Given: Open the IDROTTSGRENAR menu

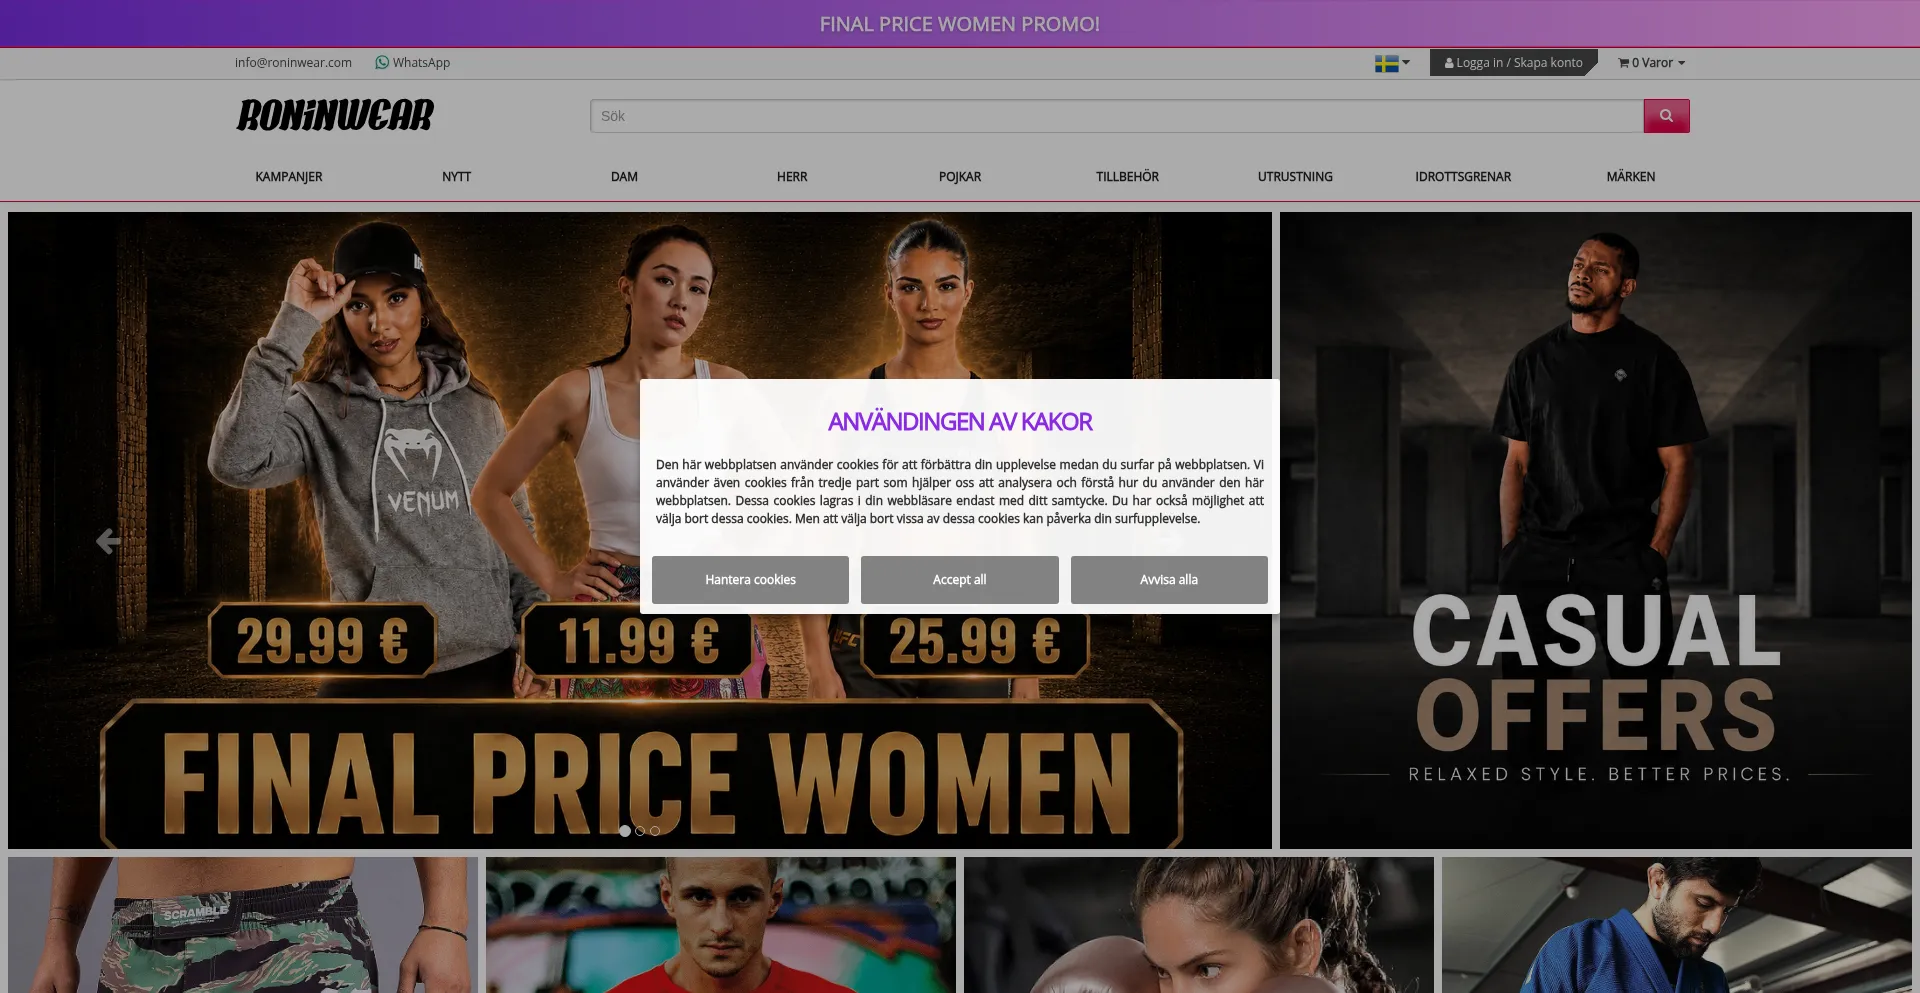Looking at the screenshot, I should 1463,177.
